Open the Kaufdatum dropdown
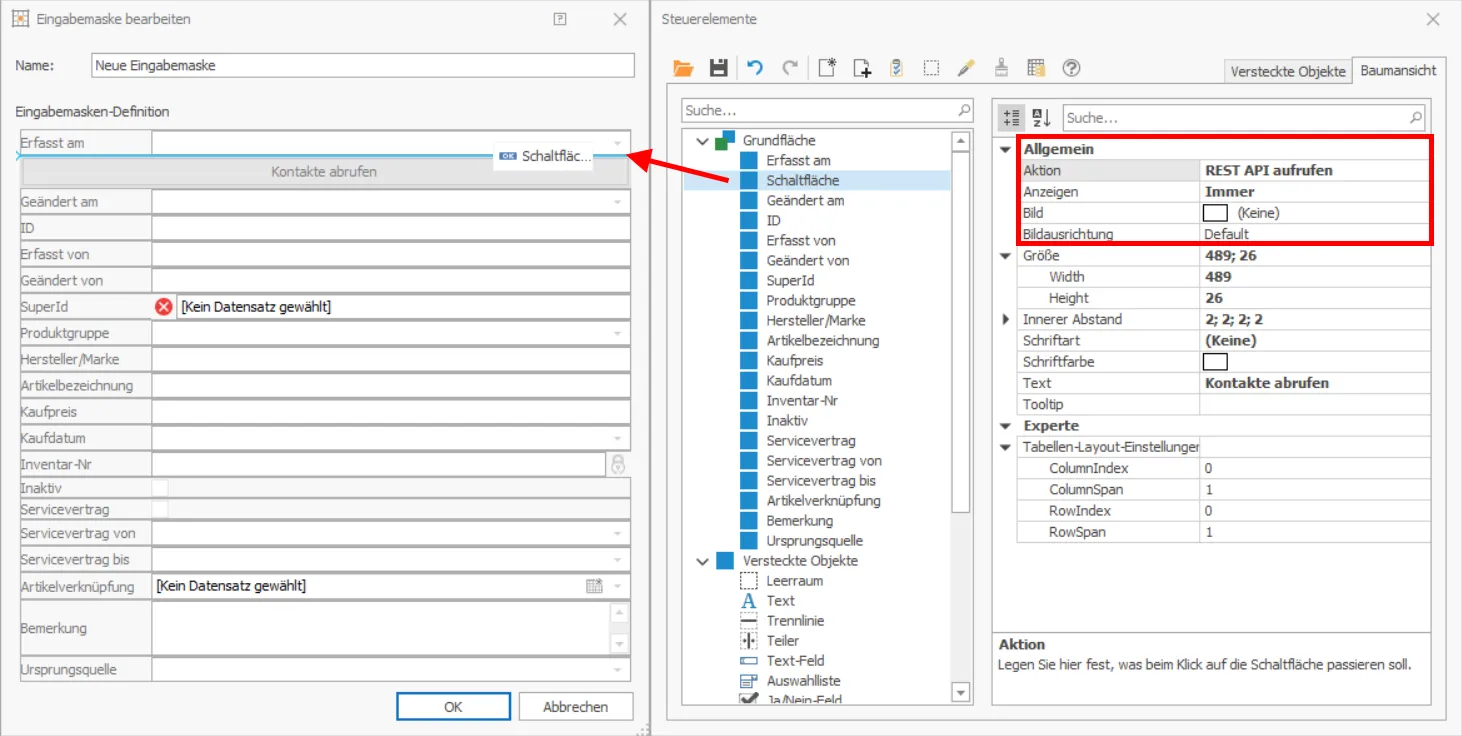This screenshot has height=736, width=1462. [x=618, y=438]
